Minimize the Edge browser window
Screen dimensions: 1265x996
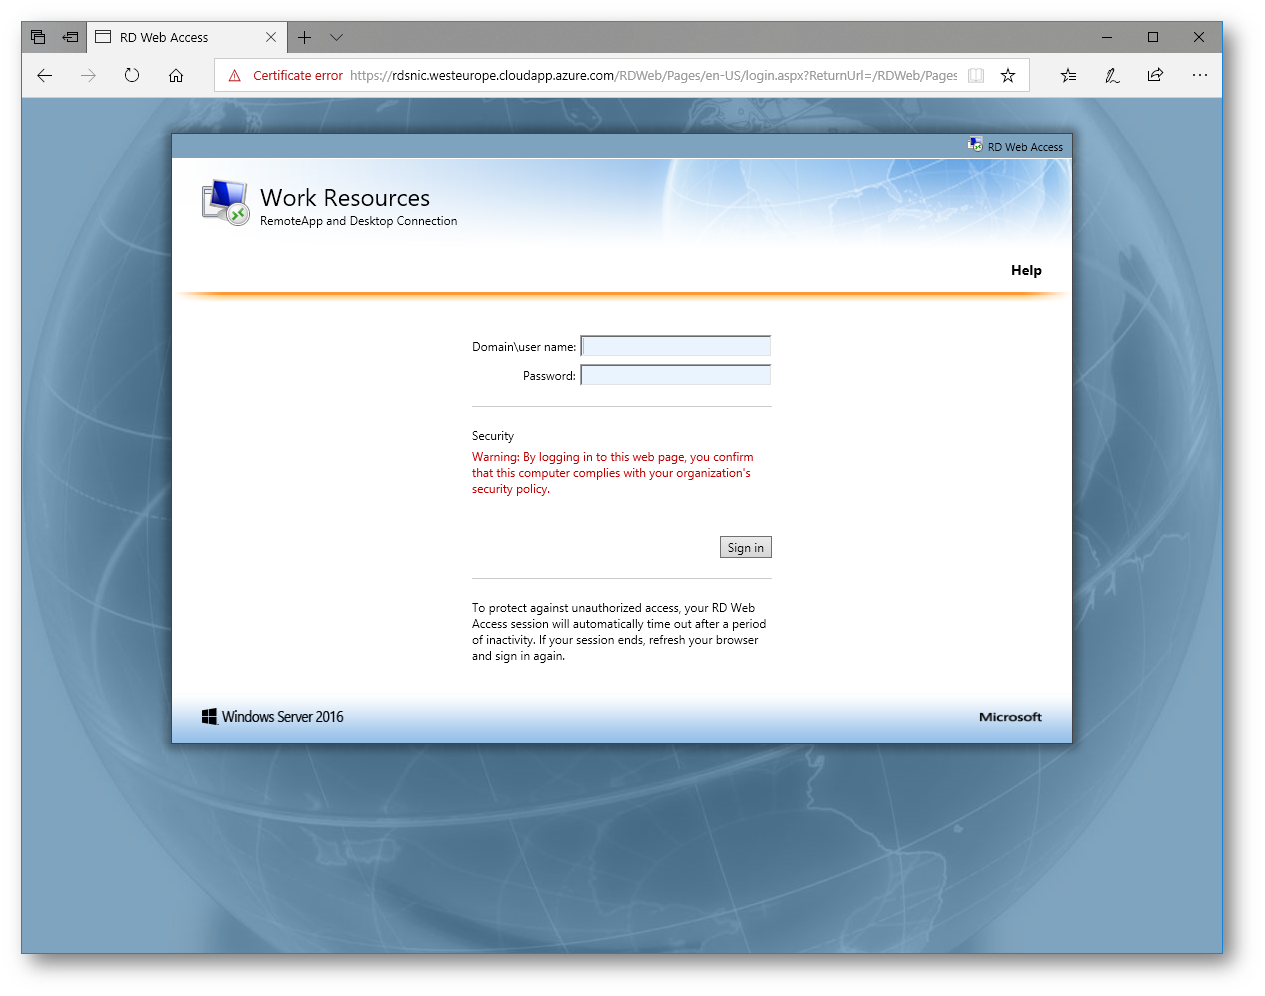(1107, 37)
